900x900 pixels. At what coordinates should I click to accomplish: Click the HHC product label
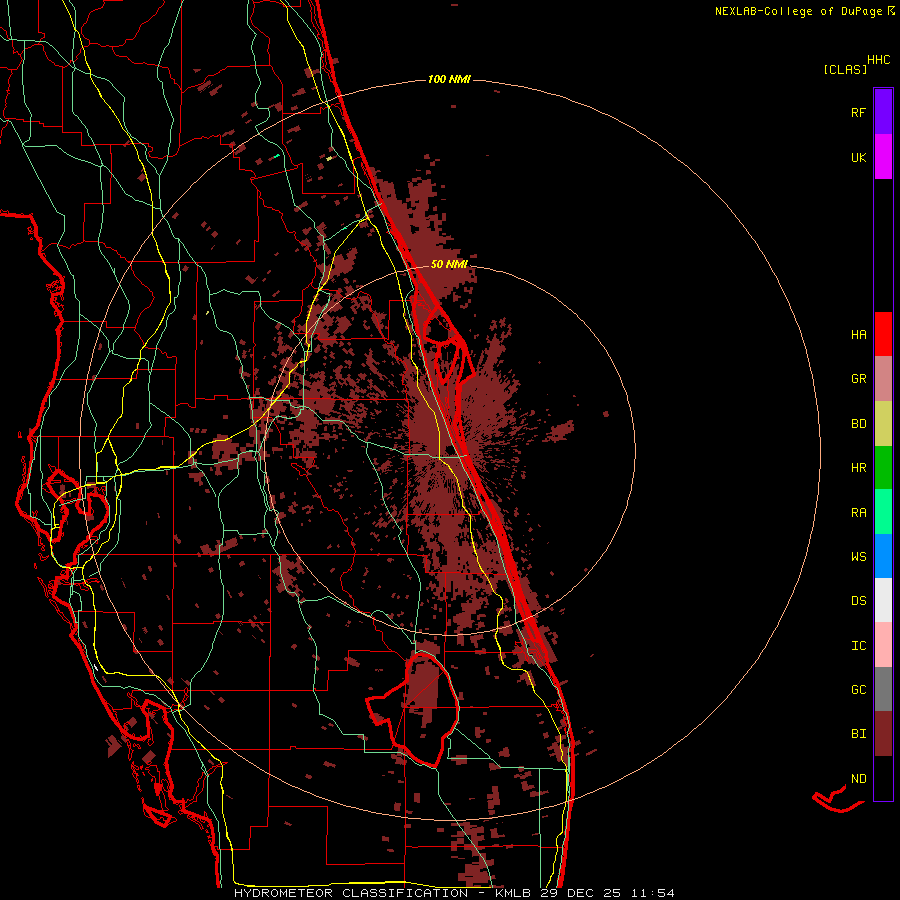[x=878, y=60]
